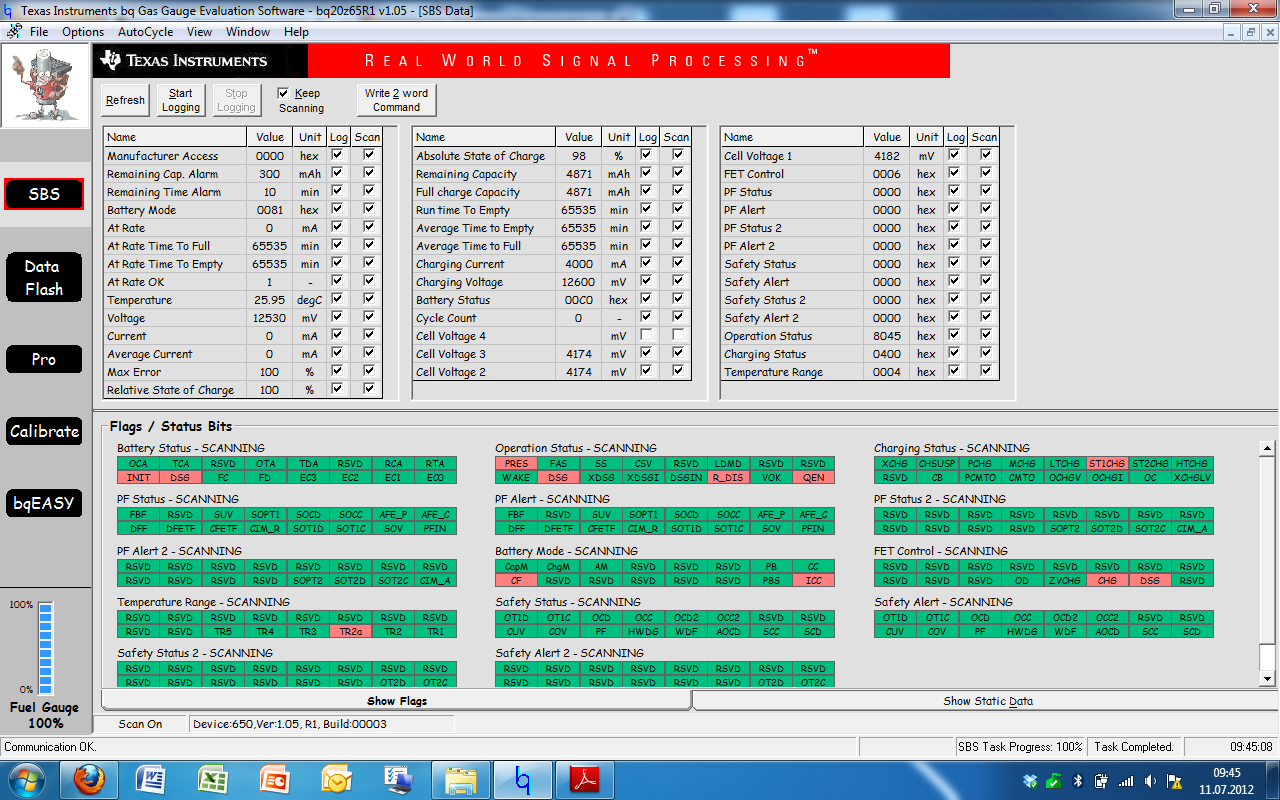Click the Refresh button
Image resolution: width=1280 pixels, height=800 pixels.
pos(125,100)
